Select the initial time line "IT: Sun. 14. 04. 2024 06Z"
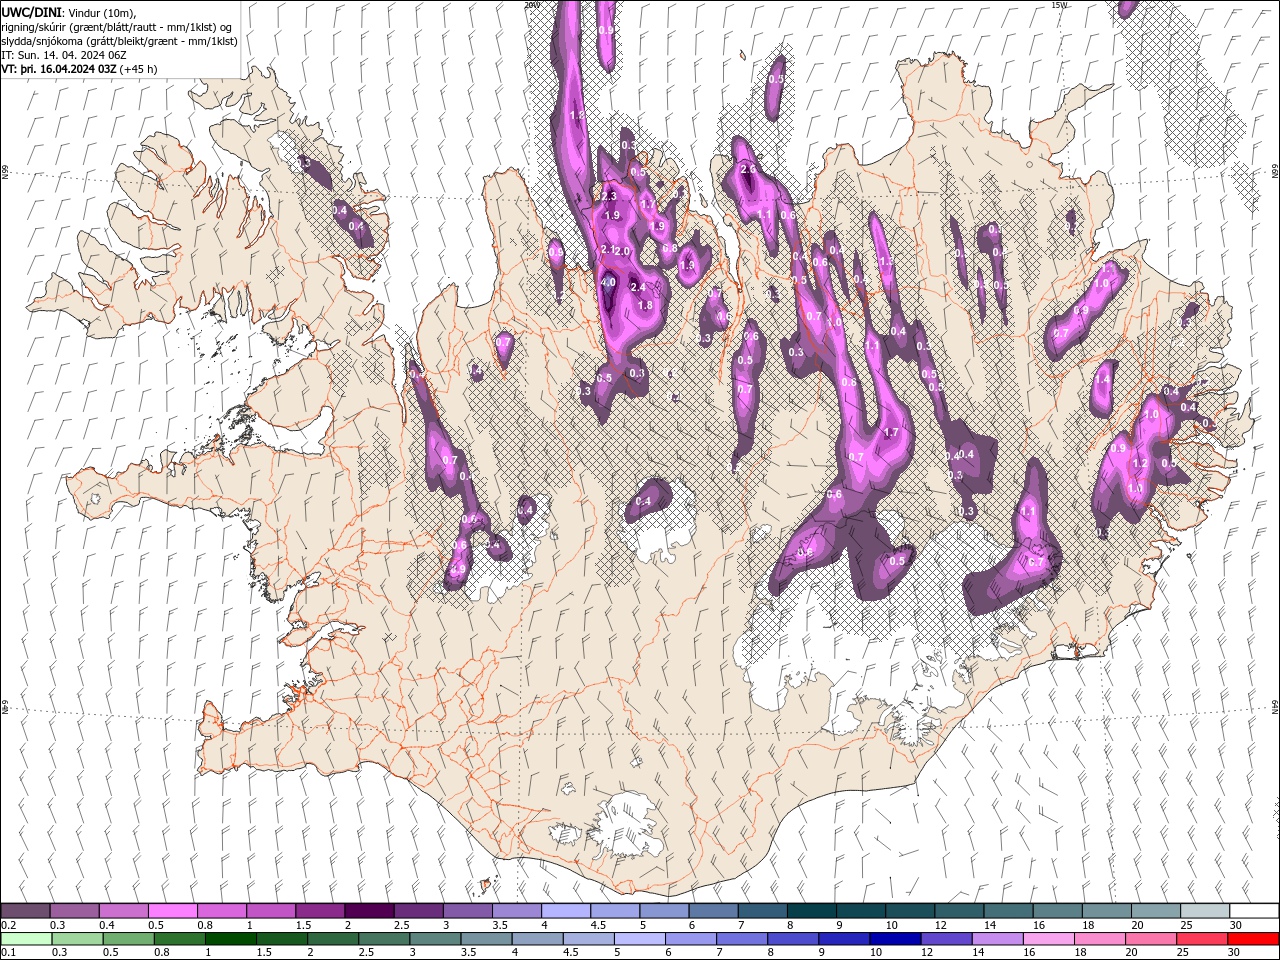Screen dimensions: 1280x960 (x=64, y=55)
